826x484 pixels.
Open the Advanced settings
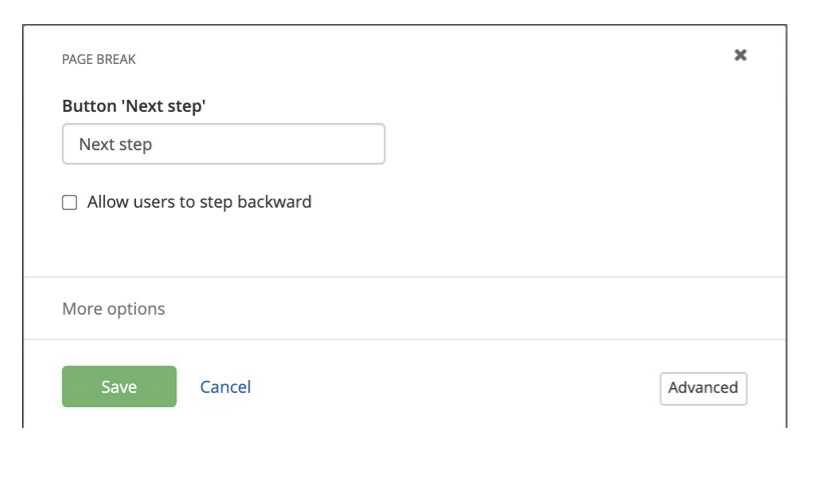703,388
